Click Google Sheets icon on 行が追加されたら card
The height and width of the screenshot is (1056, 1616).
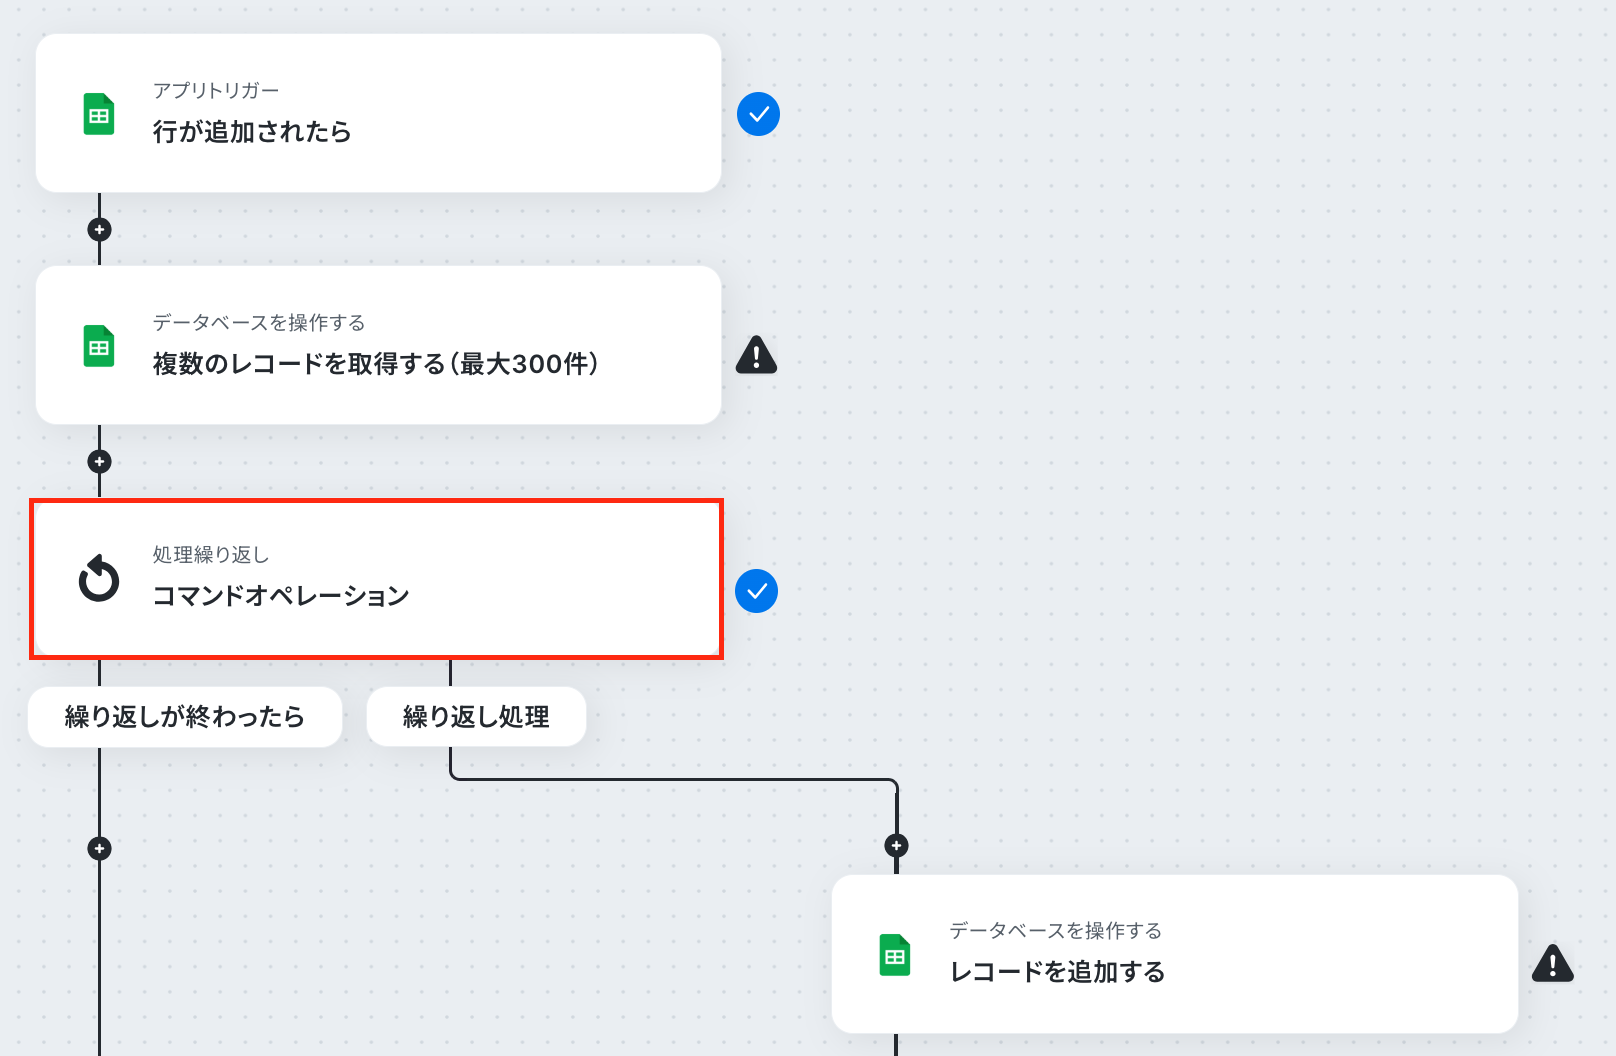pyautogui.click(x=98, y=114)
